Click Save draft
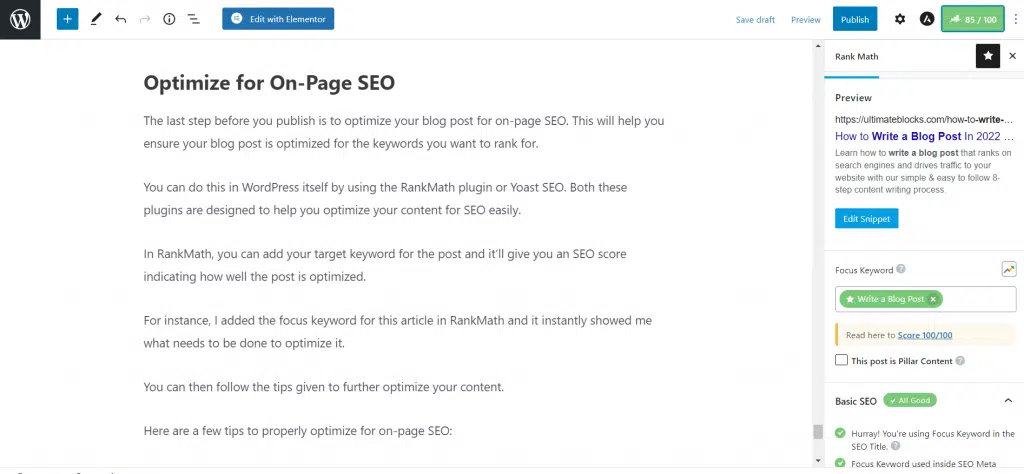Image resolution: width=1024 pixels, height=474 pixels. pos(755,20)
